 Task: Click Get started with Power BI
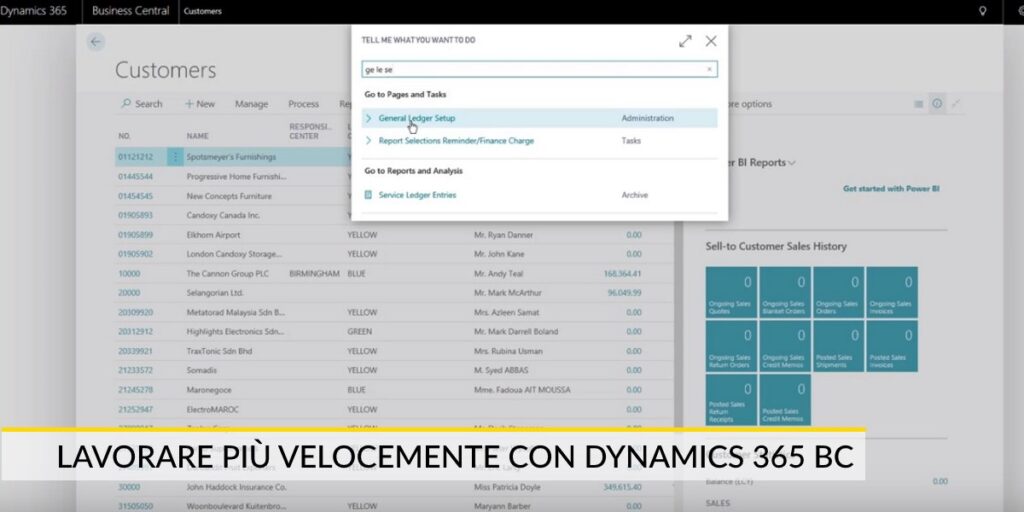pos(891,189)
